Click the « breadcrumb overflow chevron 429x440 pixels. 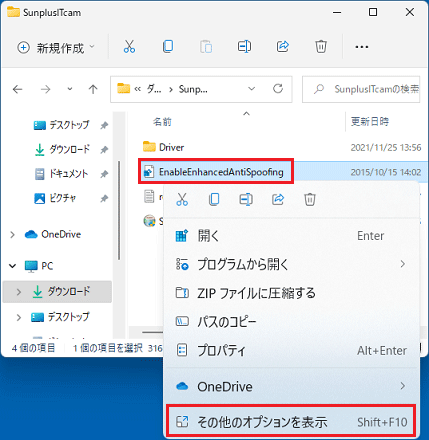click(137, 89)
